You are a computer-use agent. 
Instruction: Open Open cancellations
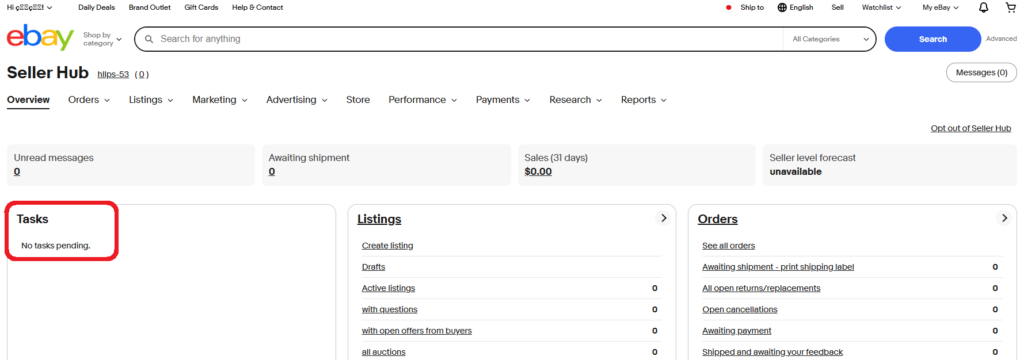click(740, 310)
